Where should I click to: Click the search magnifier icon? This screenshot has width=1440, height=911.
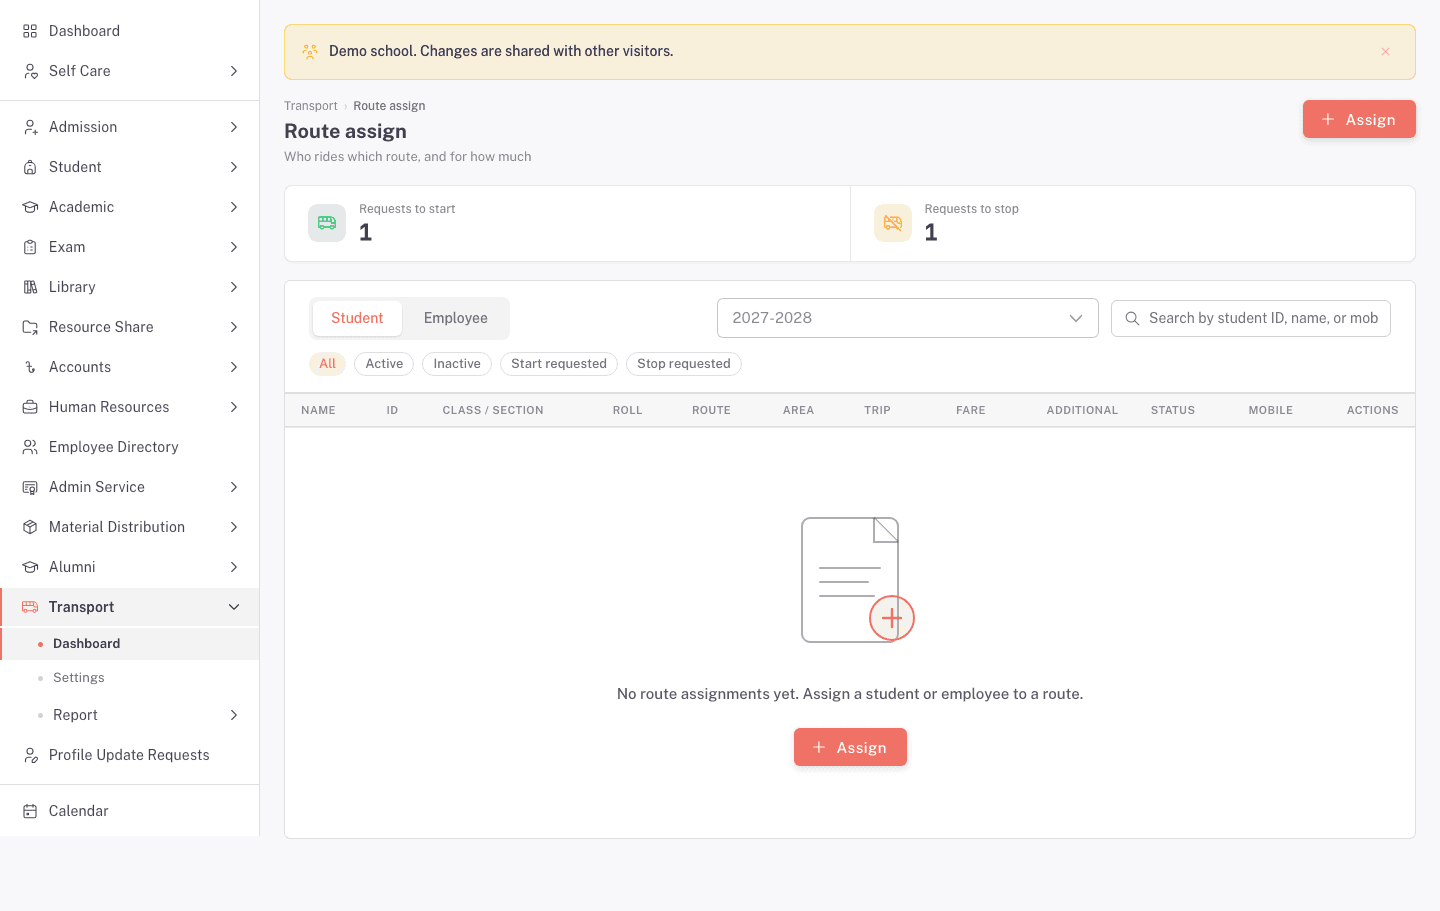[x=1132, y=318]
